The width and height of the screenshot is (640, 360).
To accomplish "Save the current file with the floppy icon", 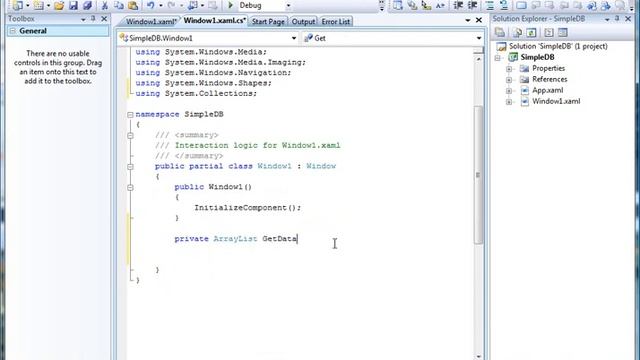I will click(x=73, y=5).
